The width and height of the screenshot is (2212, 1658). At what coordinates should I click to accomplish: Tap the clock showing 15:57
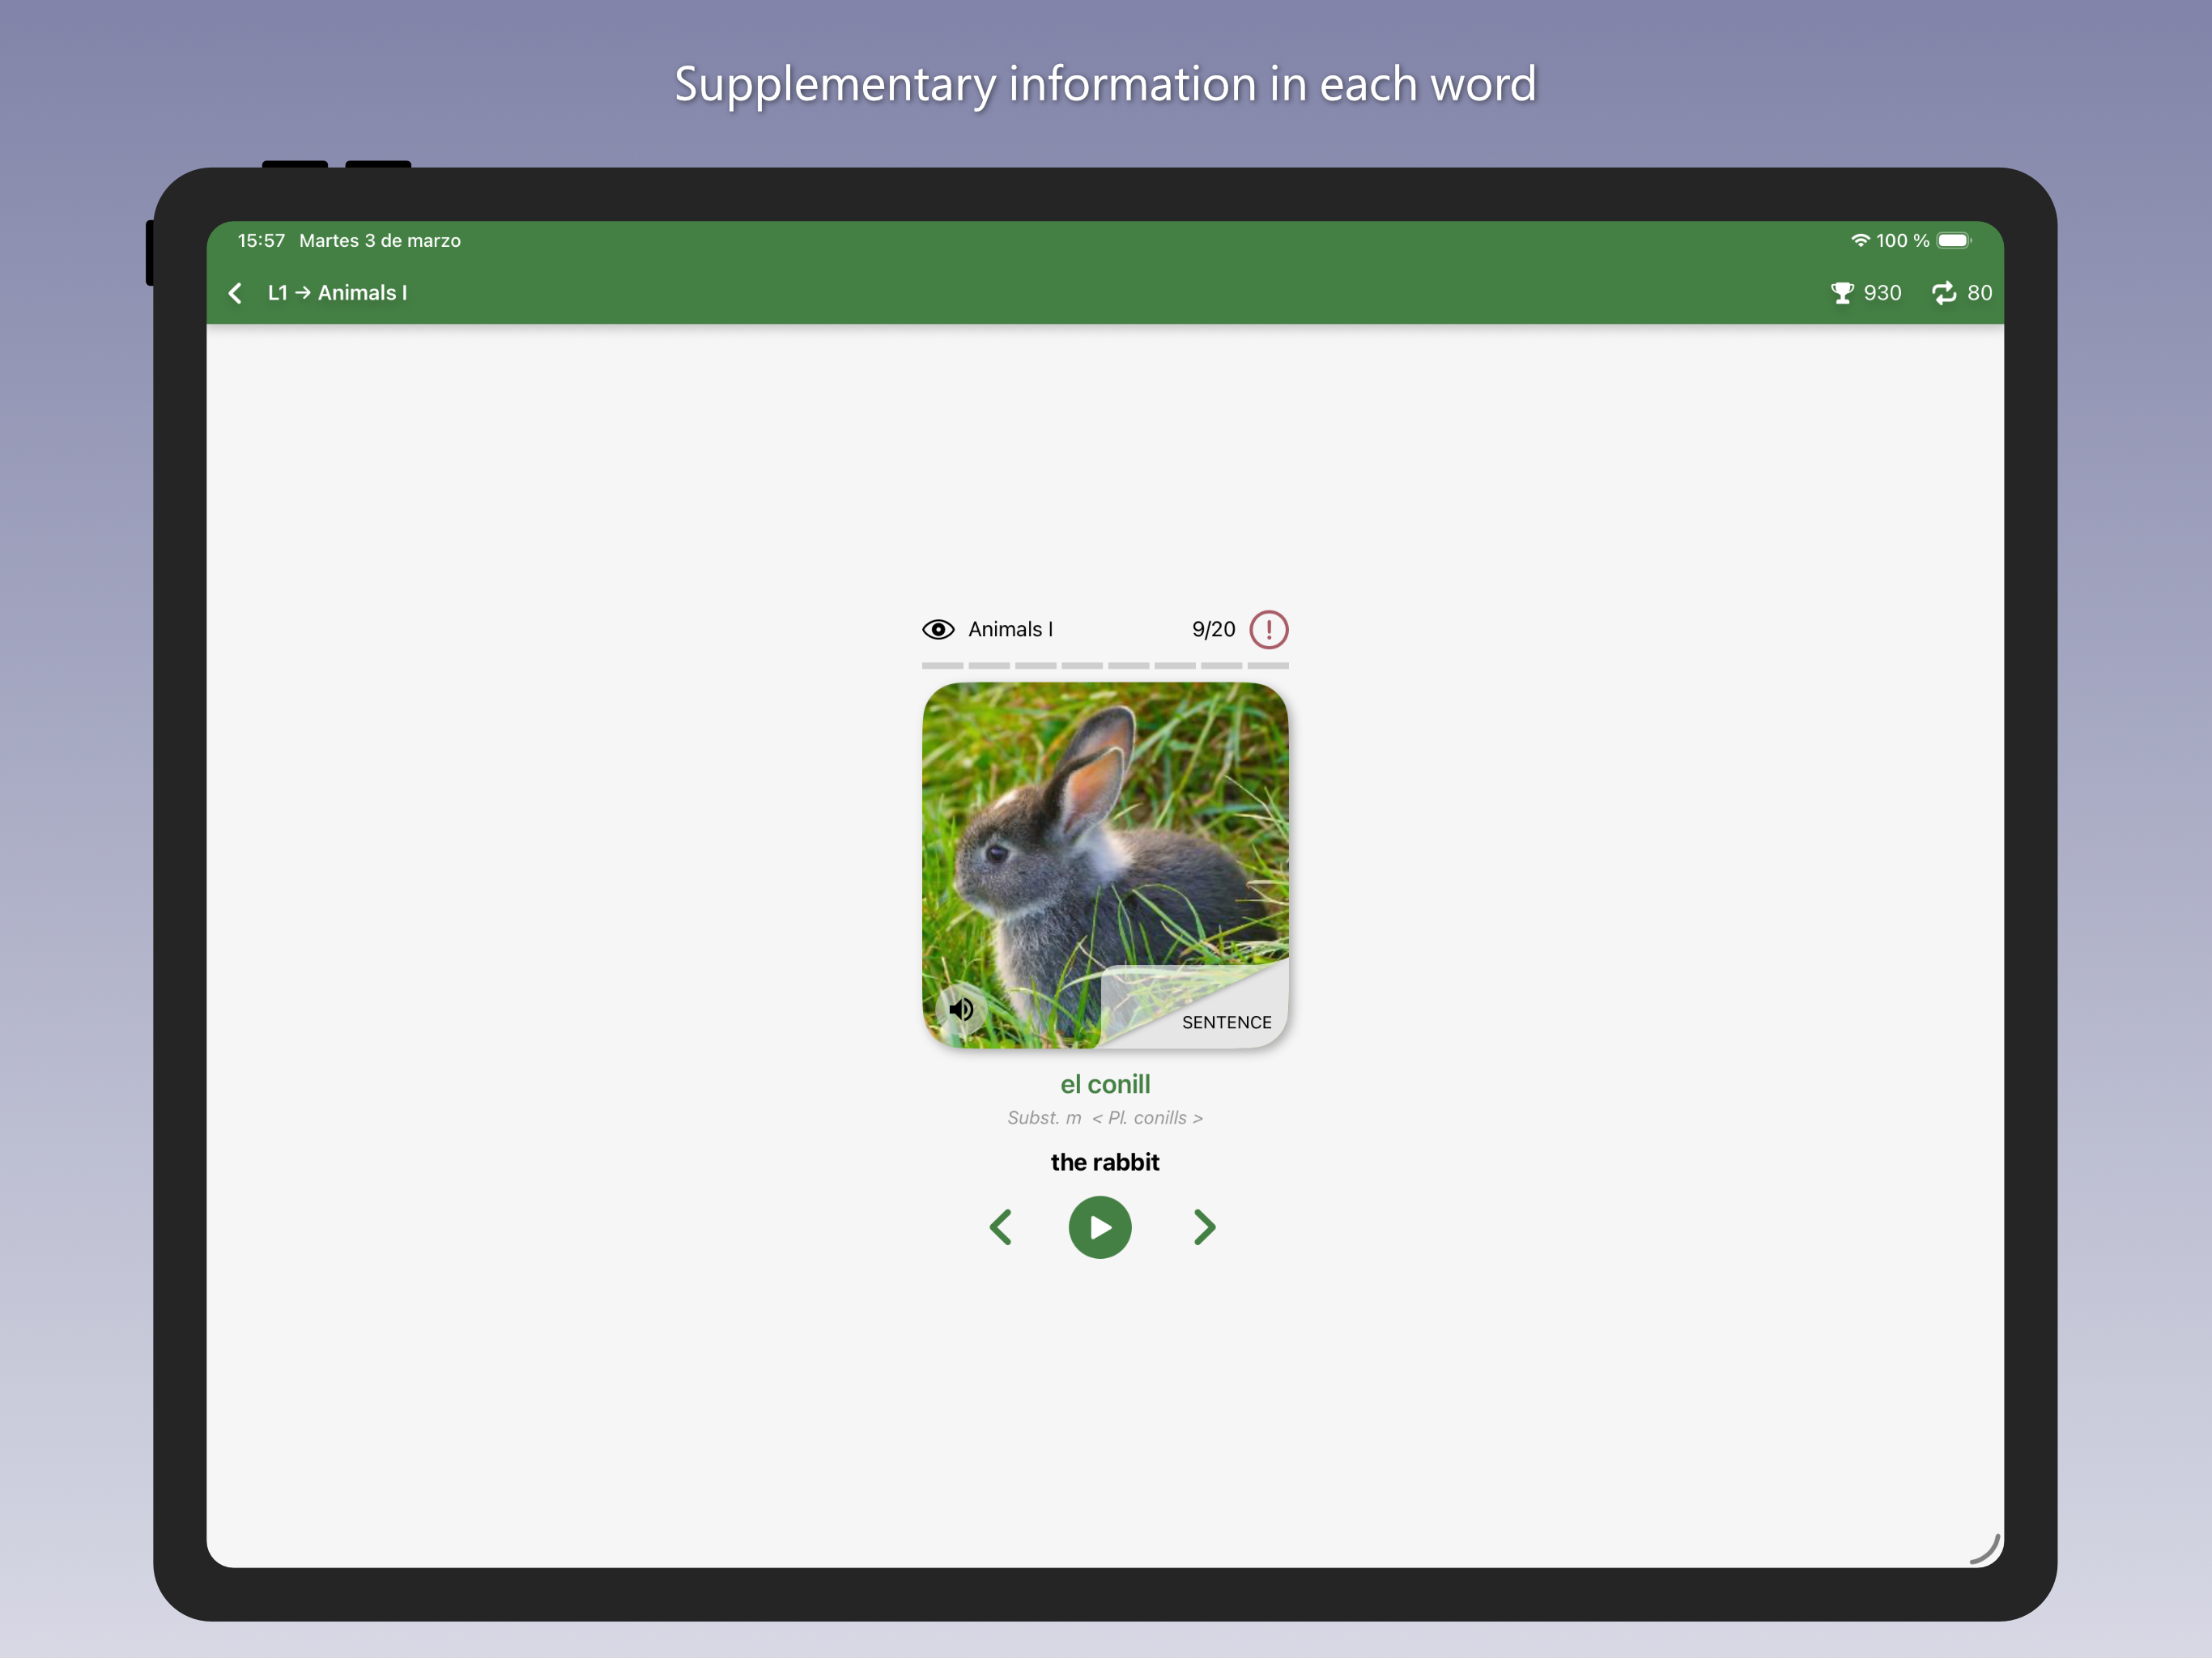(x=261, y=240)
